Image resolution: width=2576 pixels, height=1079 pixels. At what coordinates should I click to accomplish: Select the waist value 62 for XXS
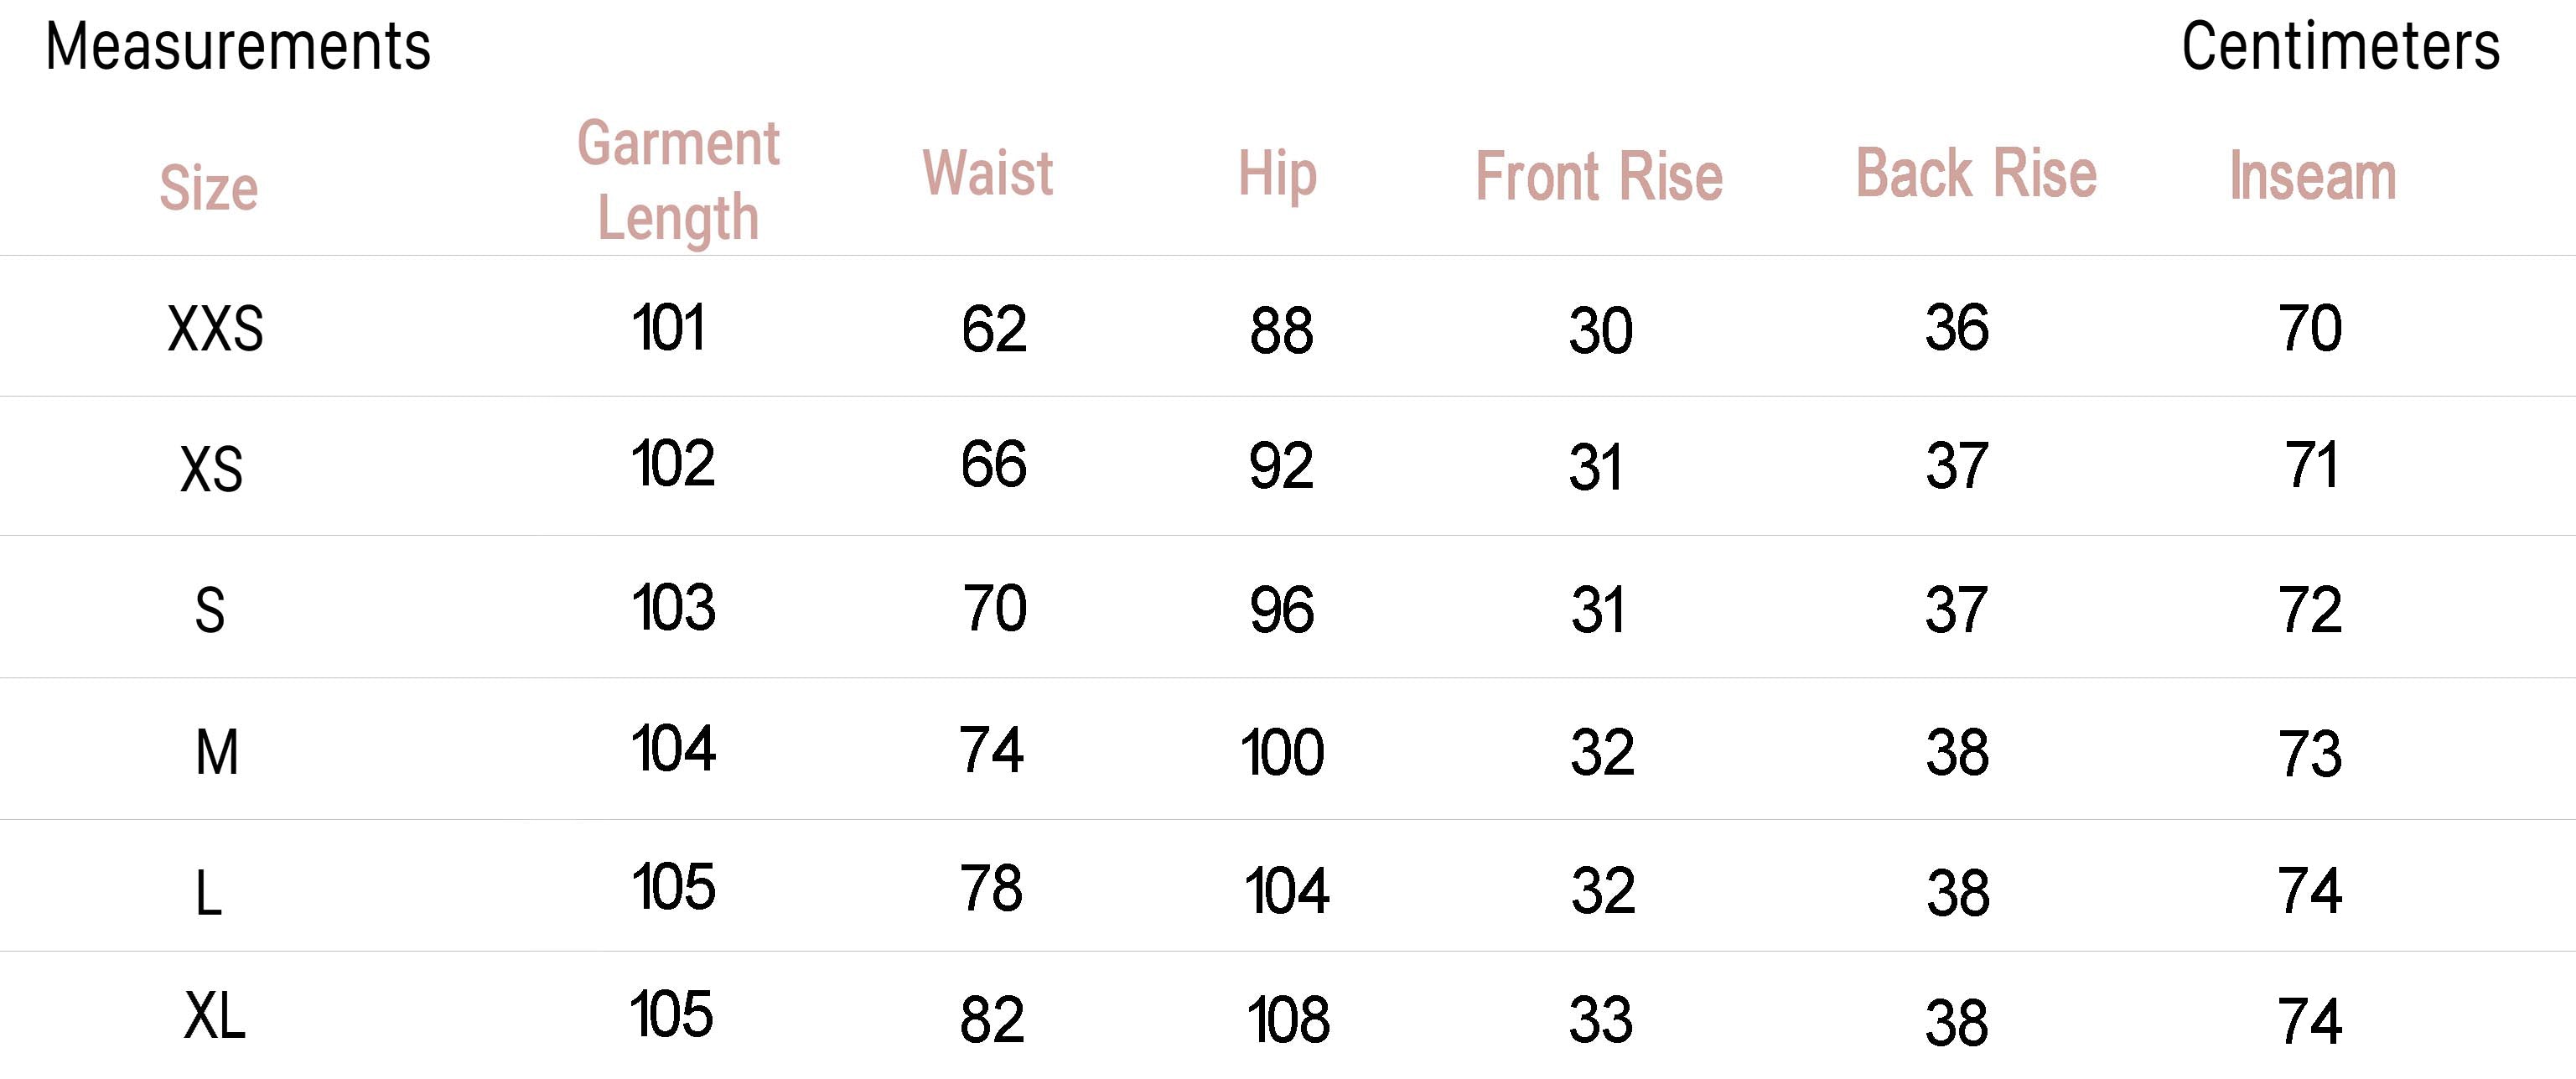click(994, 329)
